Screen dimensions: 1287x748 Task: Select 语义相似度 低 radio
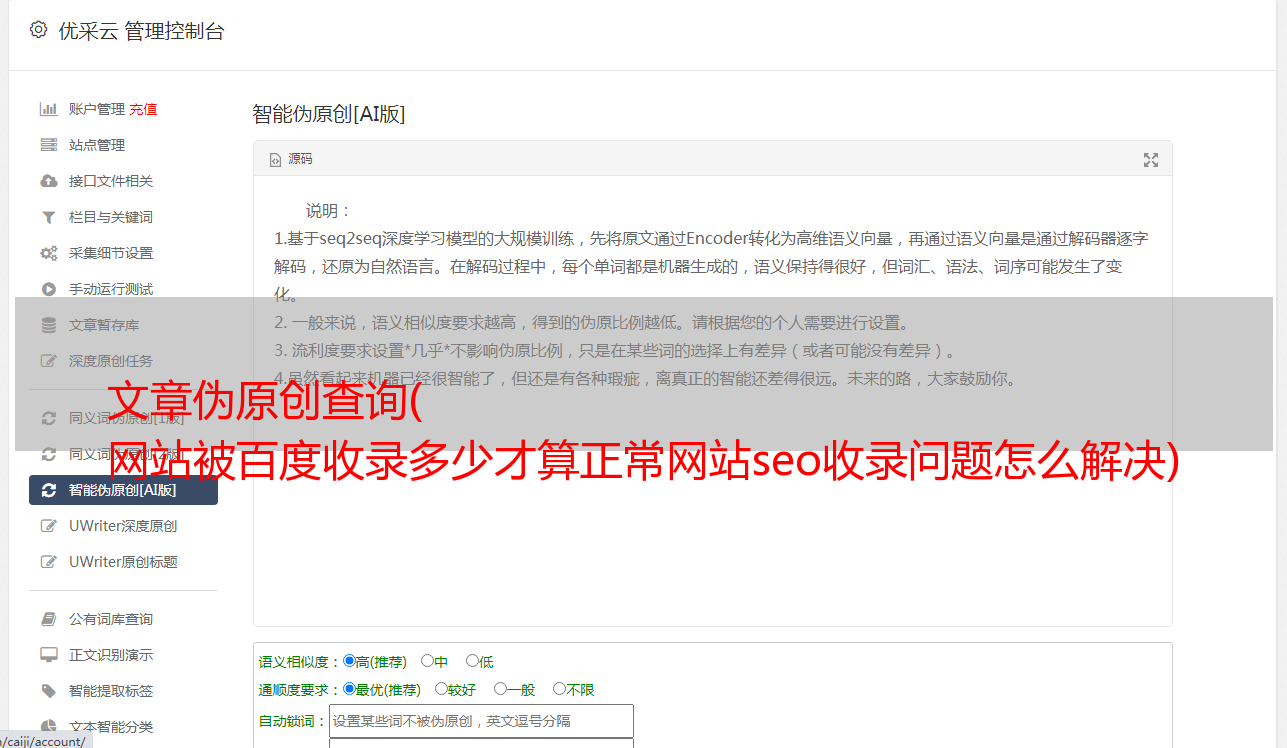[472, 661]
